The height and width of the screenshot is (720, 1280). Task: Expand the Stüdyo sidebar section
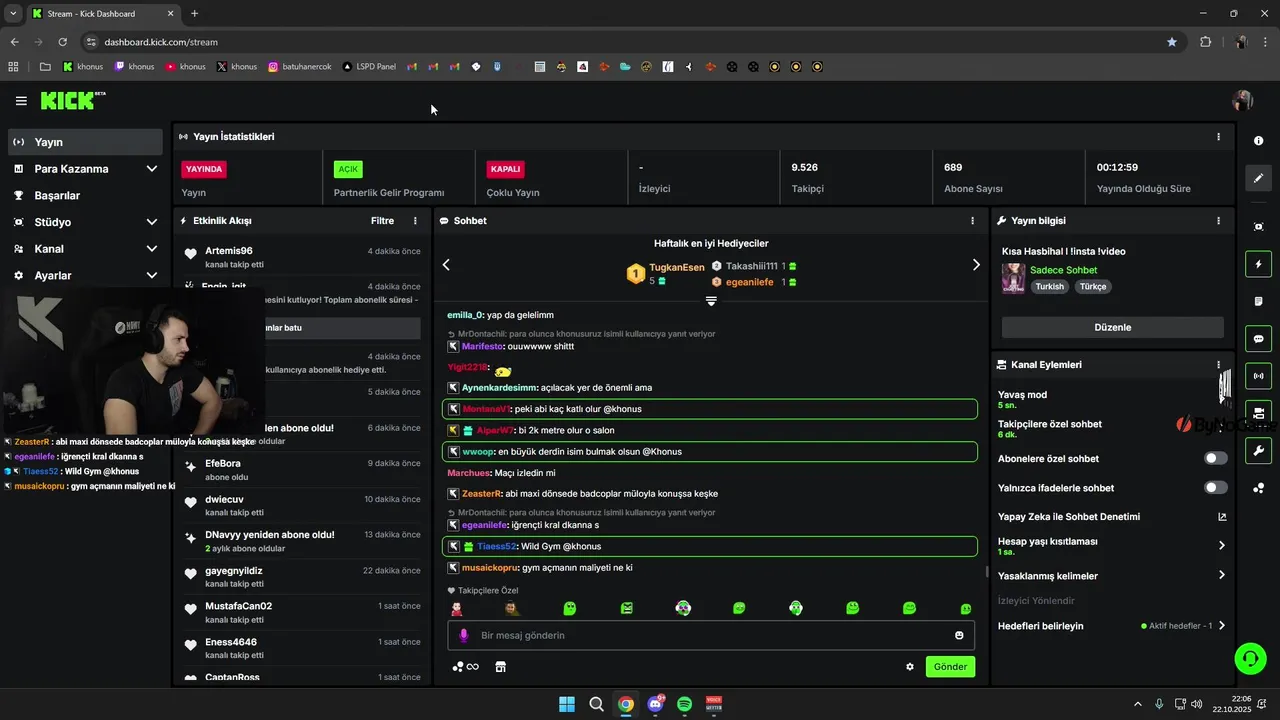(x=151, y=222)
